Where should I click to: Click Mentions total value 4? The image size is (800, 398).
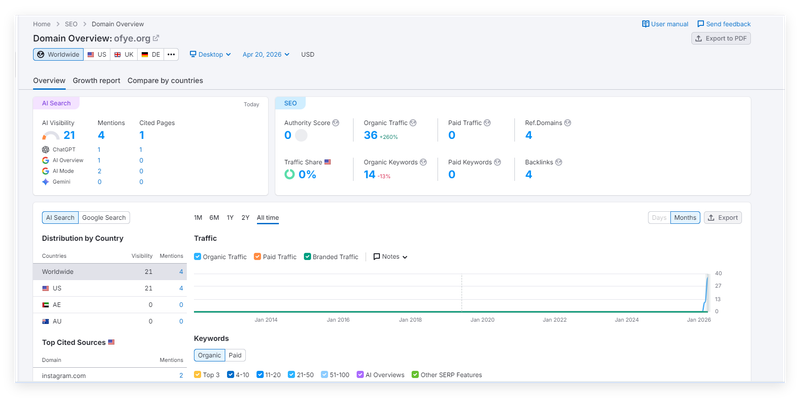101,135
